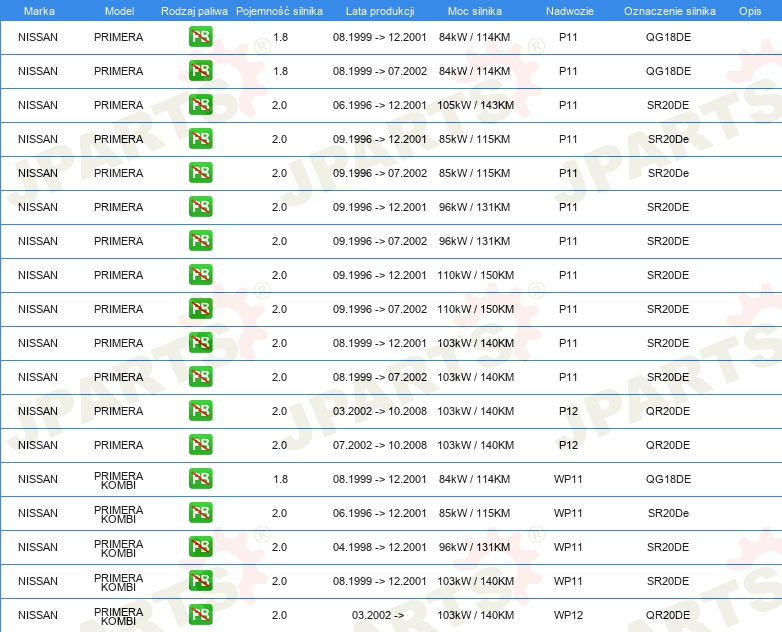Screen dimensions: 782x632
Task: Click the Marka column header
Action: 39,11
